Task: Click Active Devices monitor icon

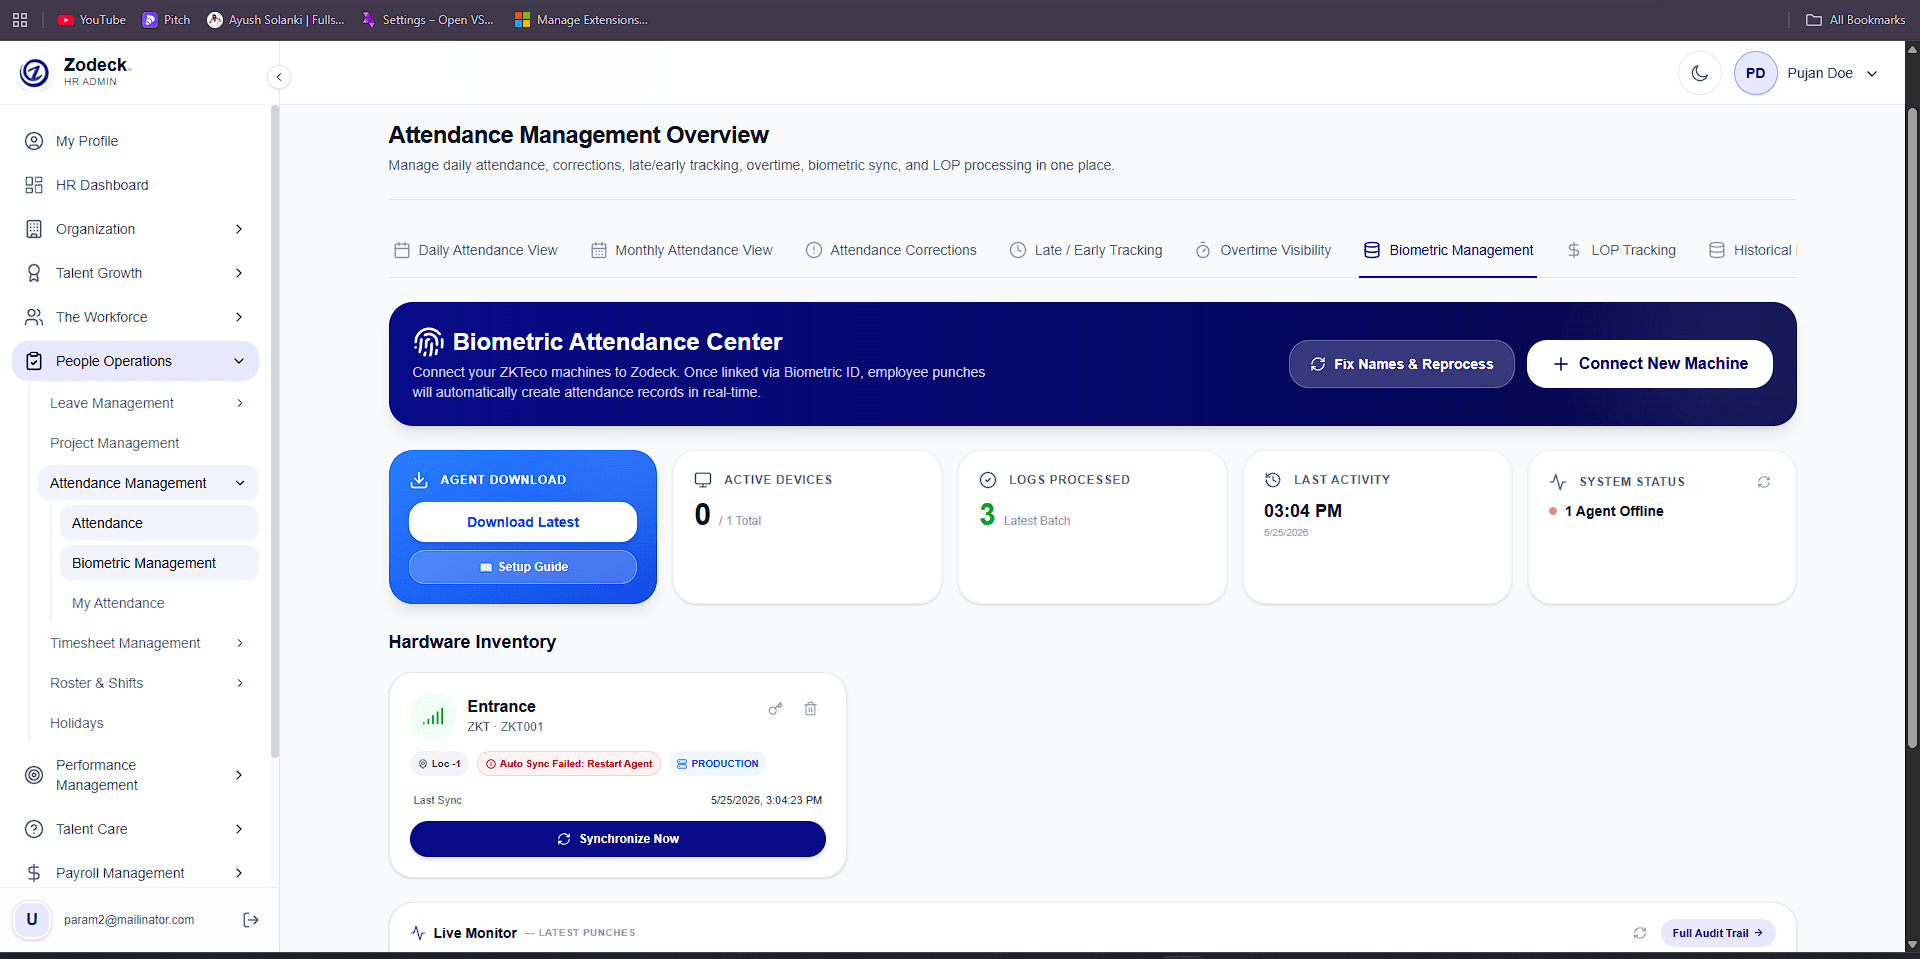Action: 703,480
